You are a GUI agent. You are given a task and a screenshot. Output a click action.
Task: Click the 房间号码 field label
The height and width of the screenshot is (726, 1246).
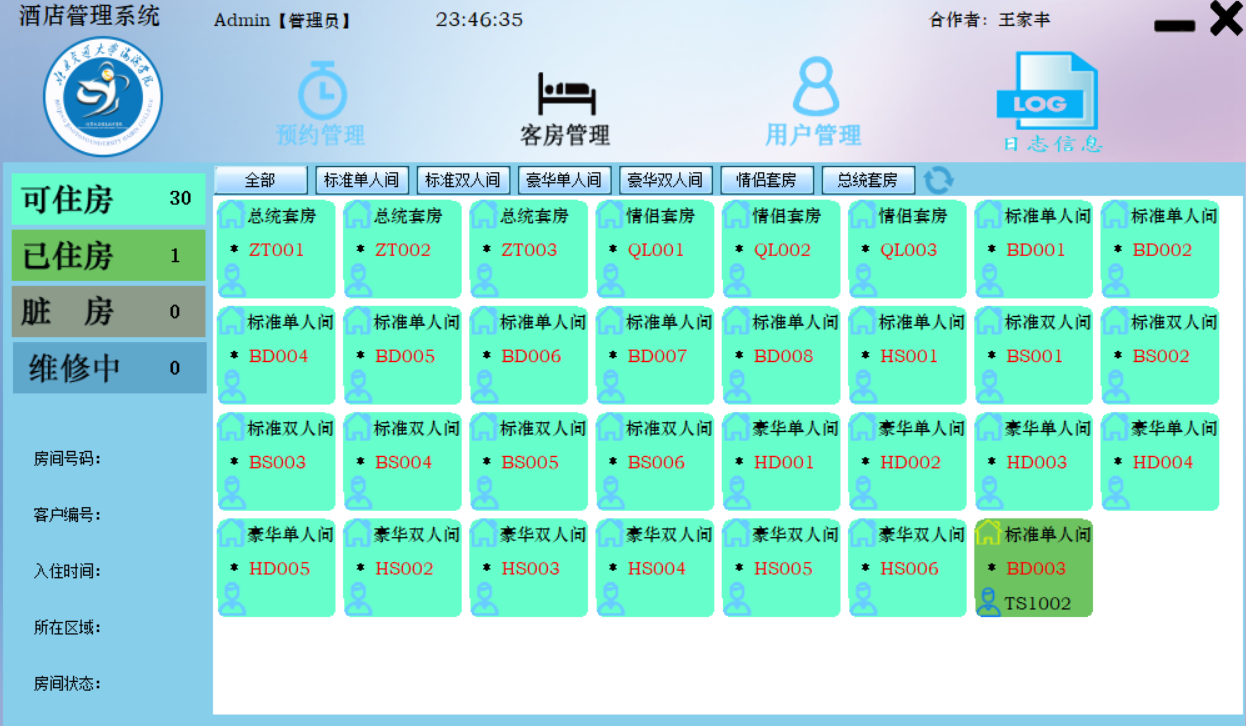coord(67,459)
